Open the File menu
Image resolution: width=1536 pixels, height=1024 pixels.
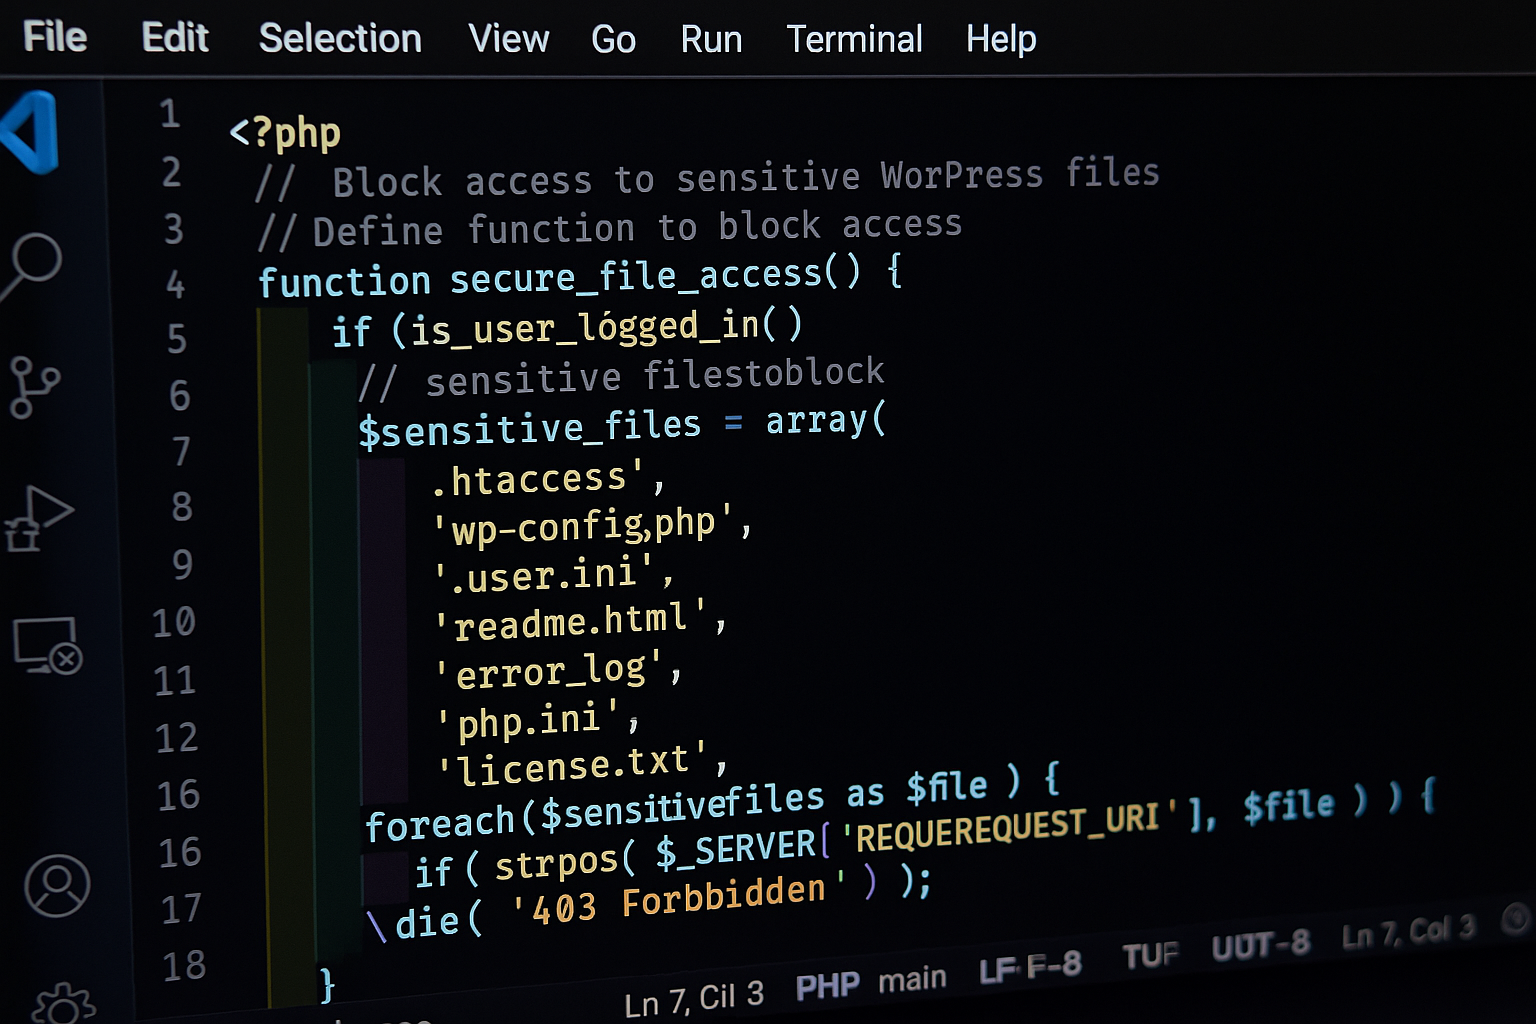(55, 37)
